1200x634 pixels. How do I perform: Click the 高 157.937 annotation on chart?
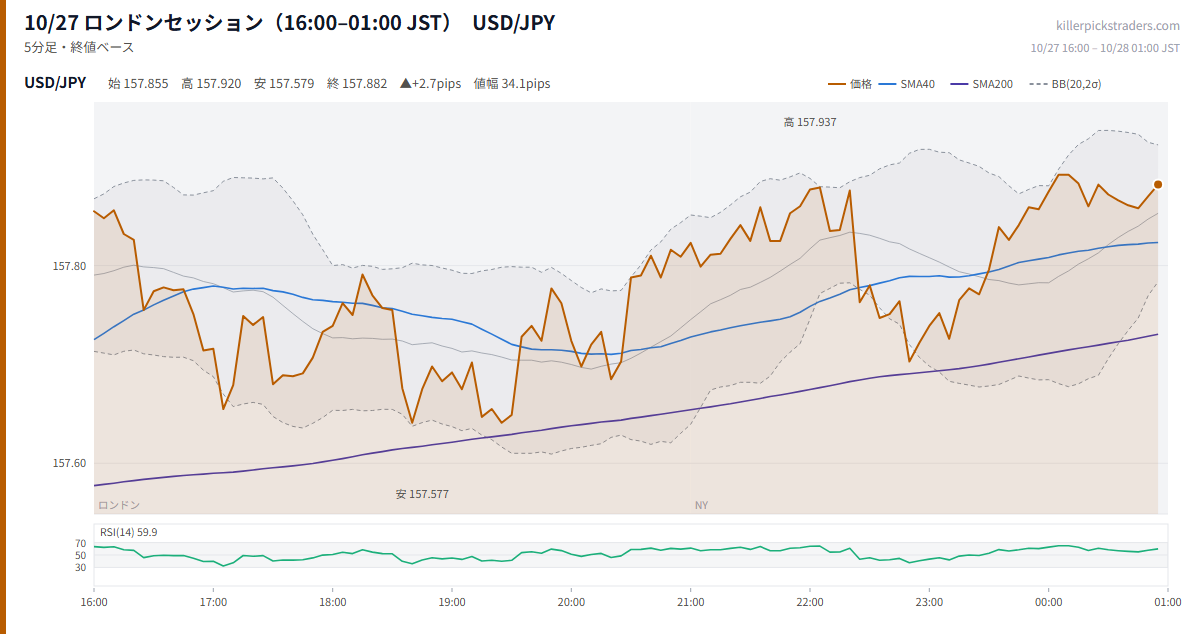pyautogui.click(x=810, y=122)
